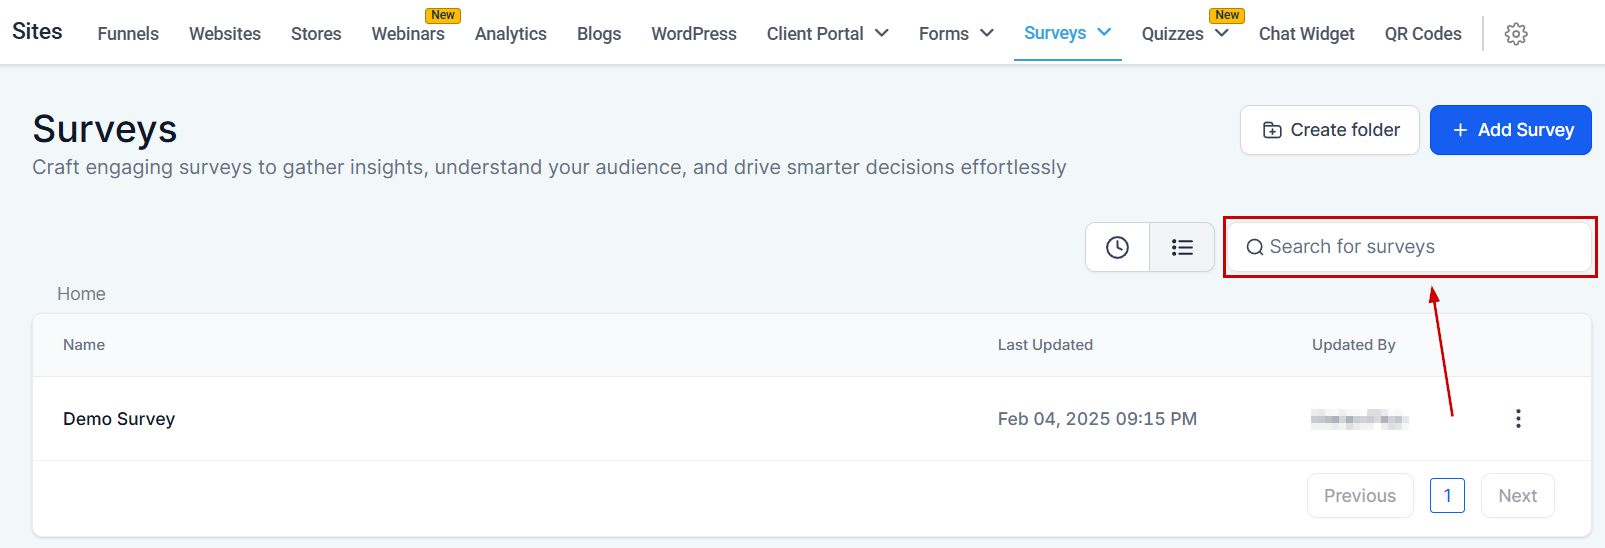Open the Demo Survey entry
The height and width of the screenshot is (548, 1605).
[119, 419]
